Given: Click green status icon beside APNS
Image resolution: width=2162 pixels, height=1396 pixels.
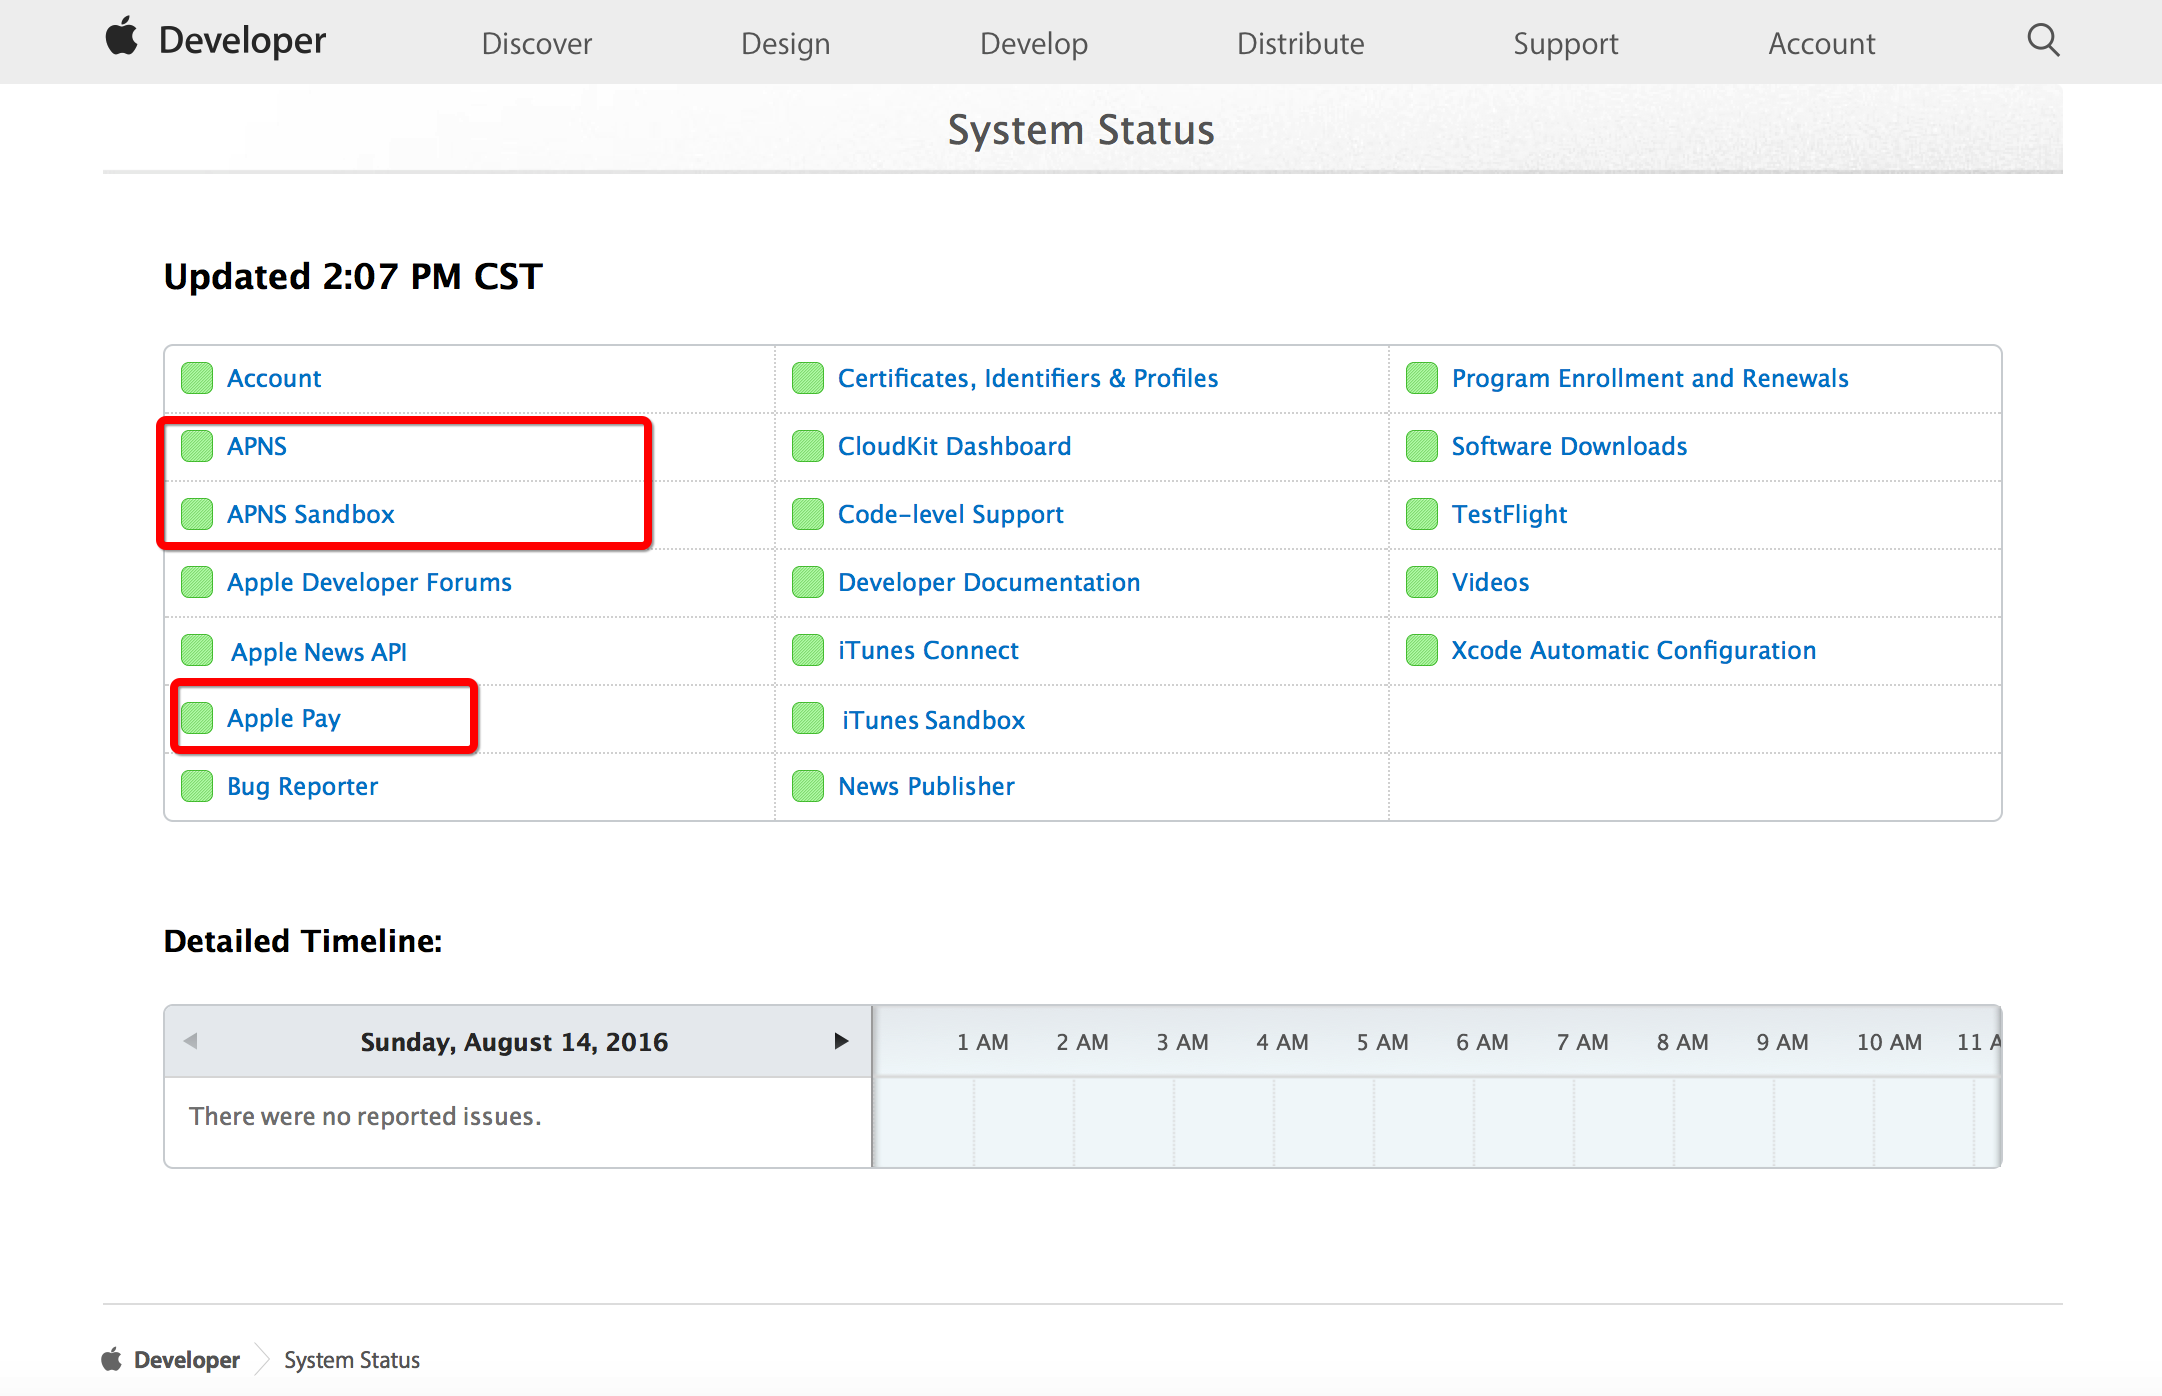Looking at the screenshot, I should pyautogui.click(x=197, y=446).
